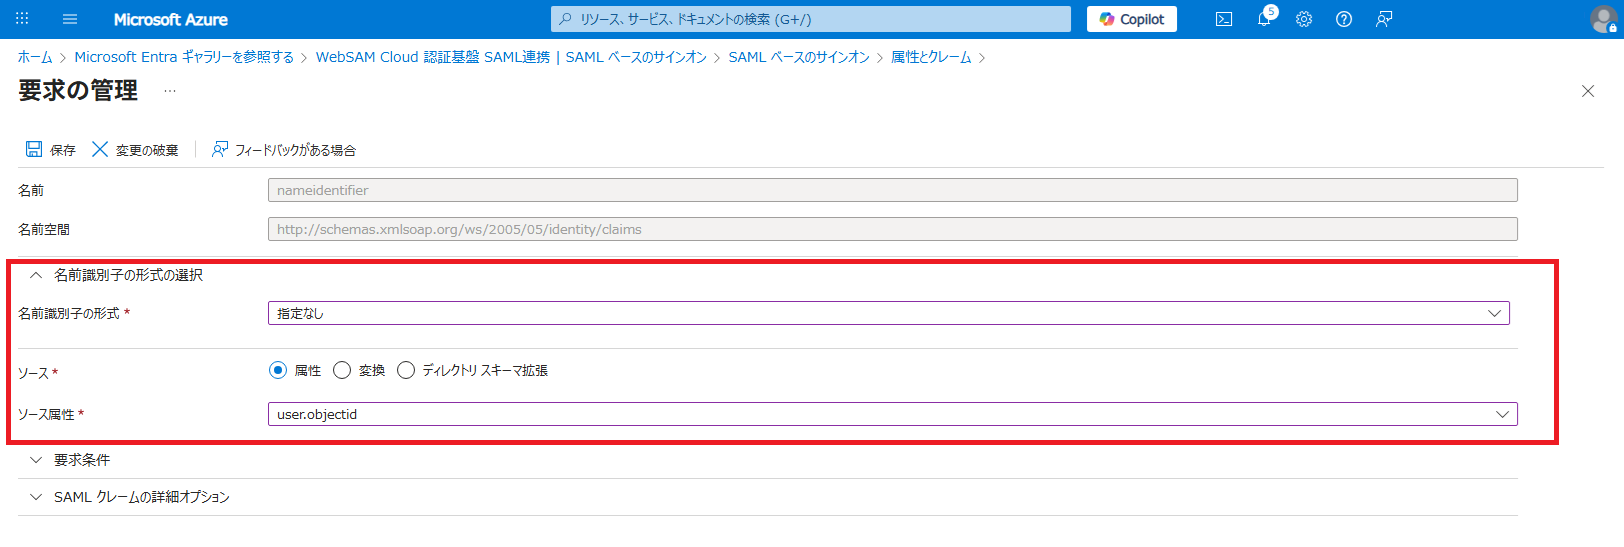
Task: Open the Azure apps grid launcher
Action: 22,19
